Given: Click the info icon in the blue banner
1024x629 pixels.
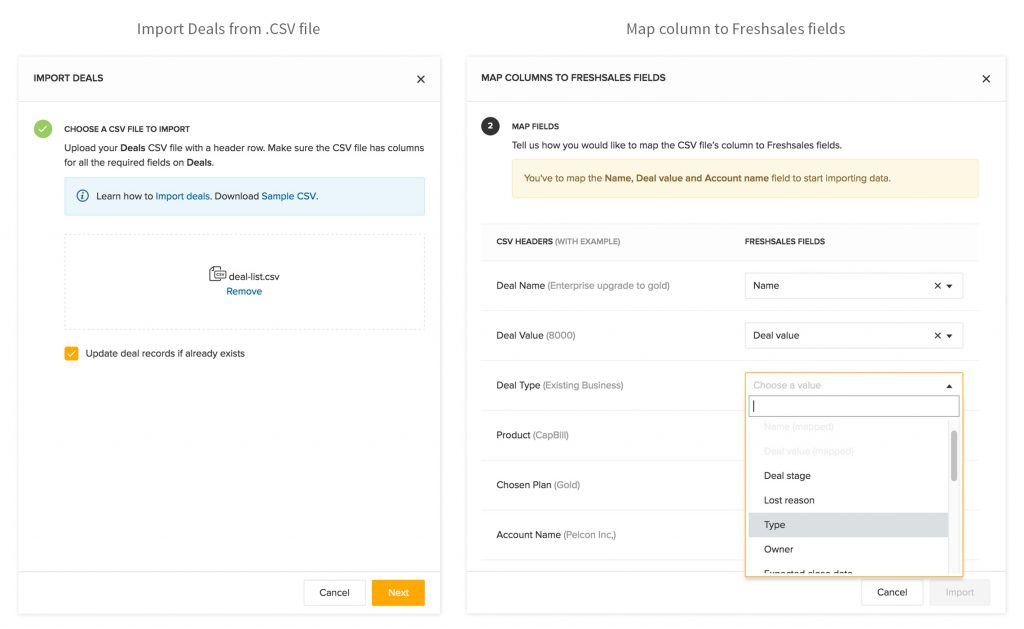Looking at the screenshot, I should tap(82, 196).
